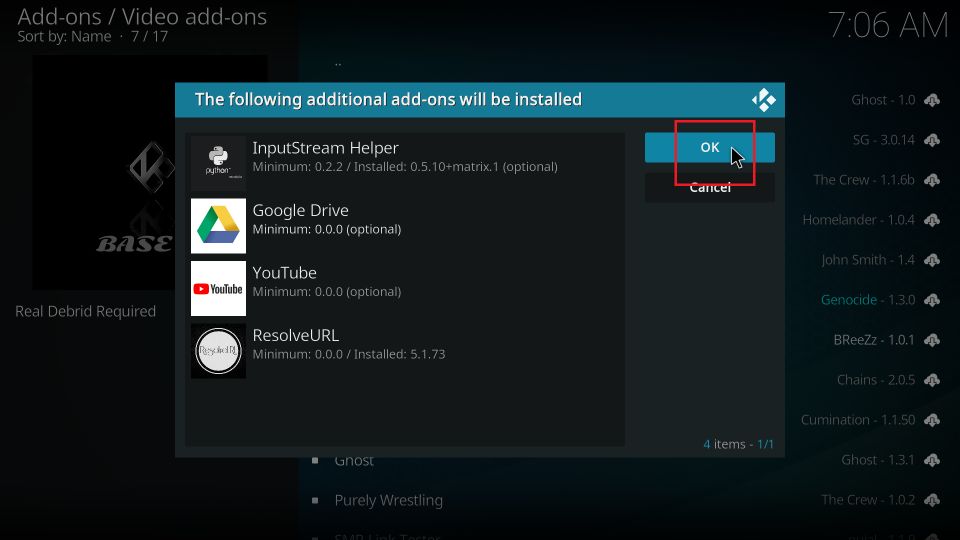The image size is (960, 540).
Task: Click the Purely Wrestling bullet marker
Action: 315,500
